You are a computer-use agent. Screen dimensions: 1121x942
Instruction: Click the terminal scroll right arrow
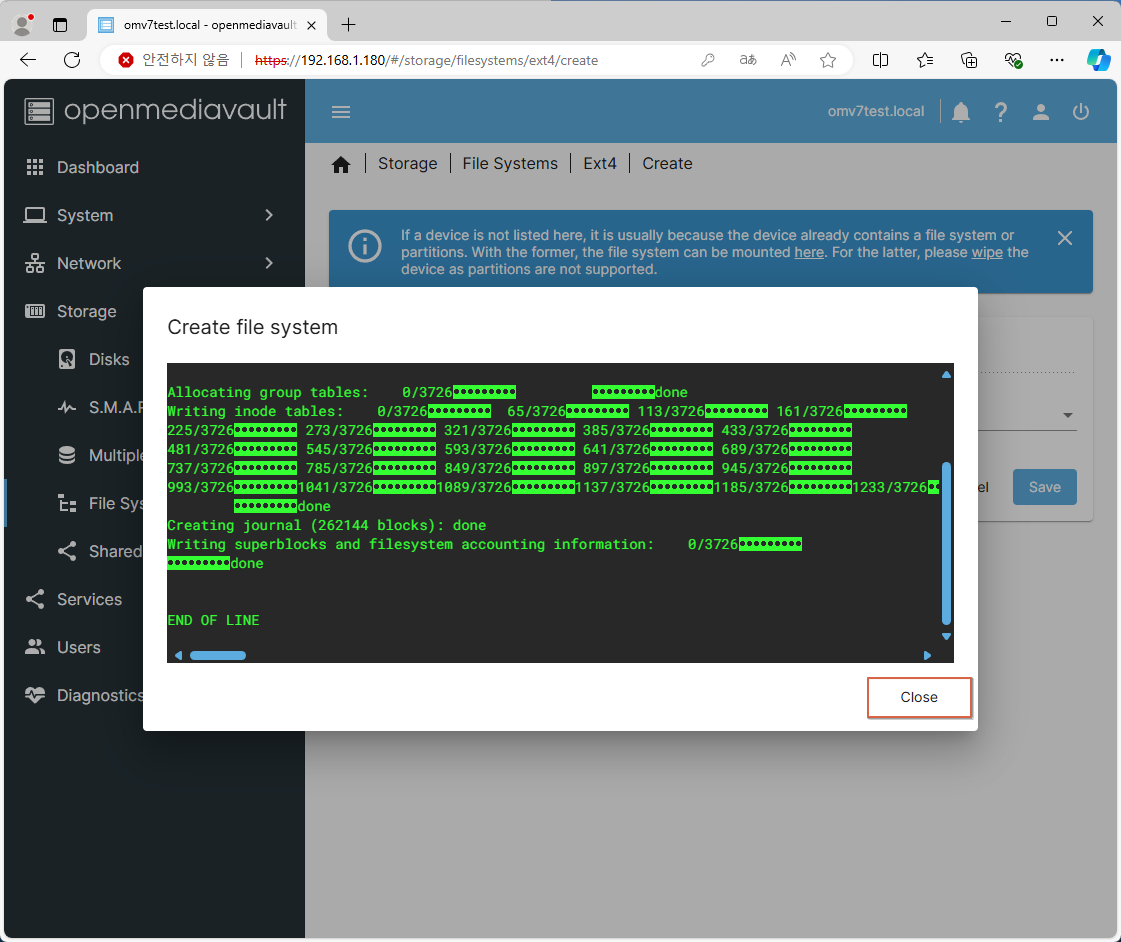click(x=927, y=655)
